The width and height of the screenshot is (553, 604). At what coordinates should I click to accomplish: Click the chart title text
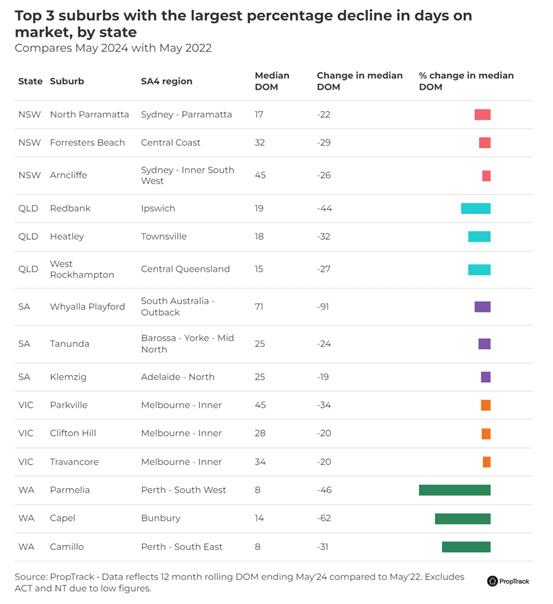tap(243, 23)
